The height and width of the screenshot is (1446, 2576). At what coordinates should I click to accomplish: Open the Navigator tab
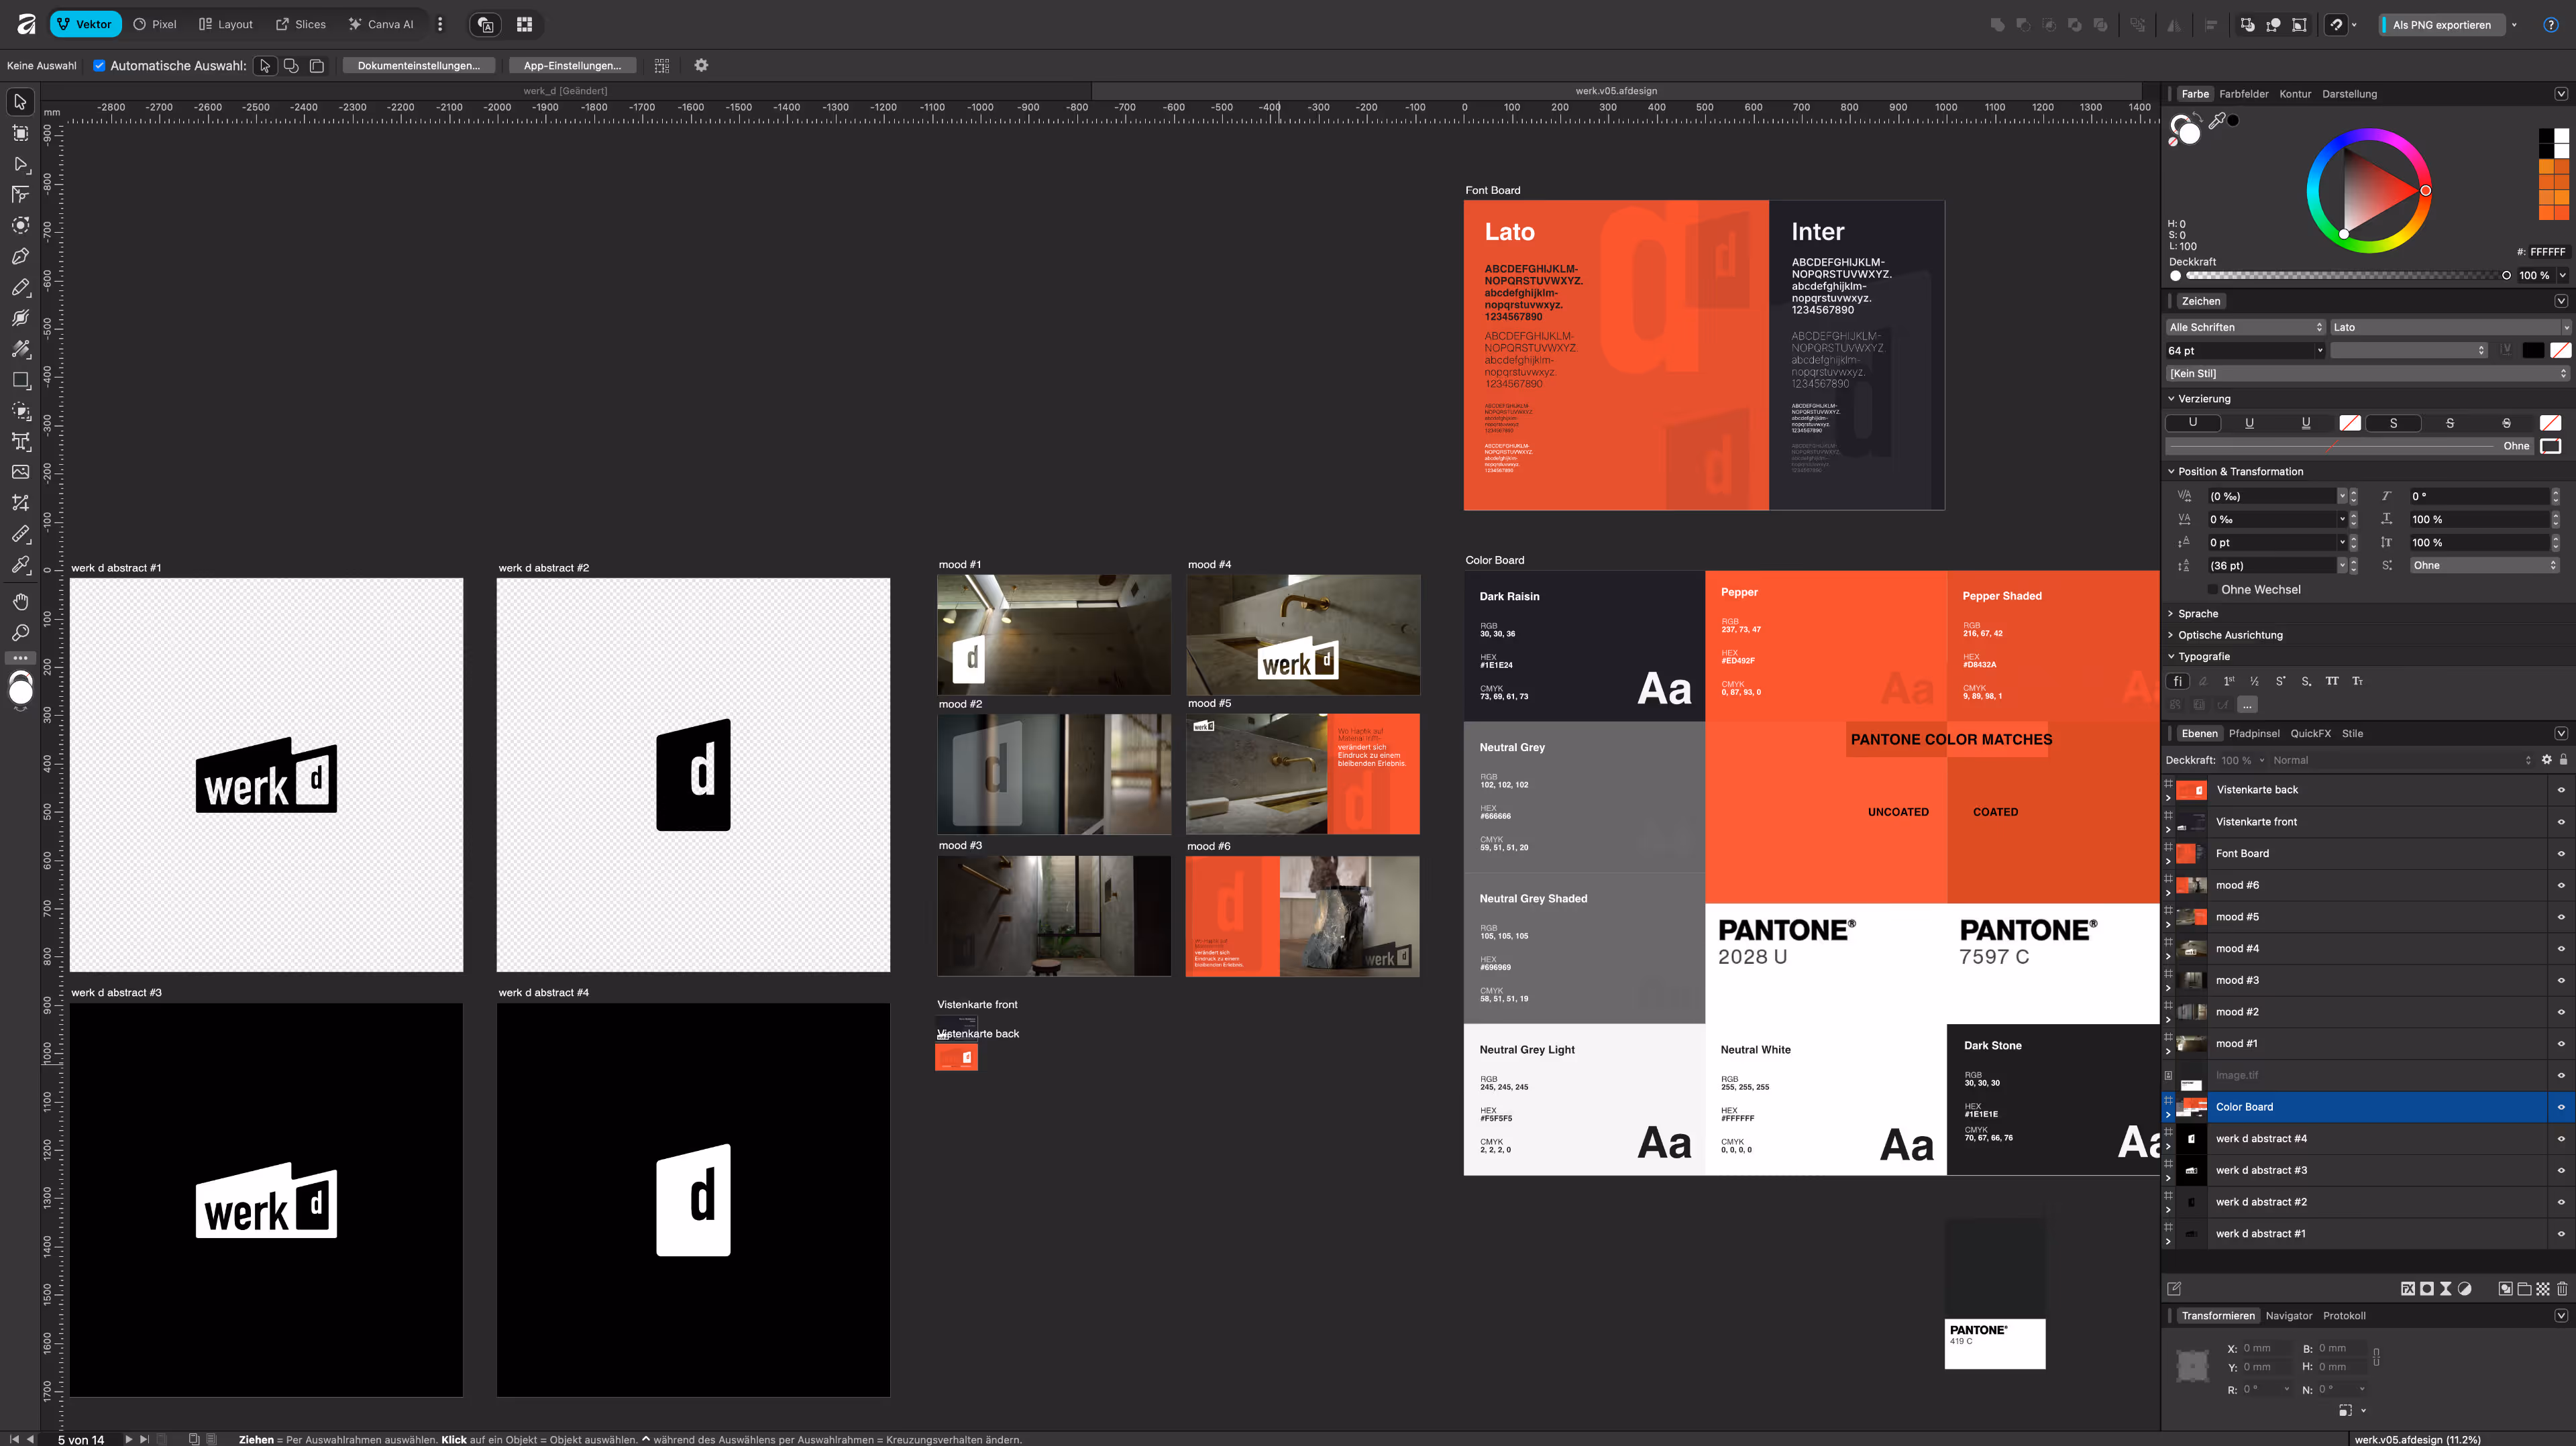pos(2289,1317)
